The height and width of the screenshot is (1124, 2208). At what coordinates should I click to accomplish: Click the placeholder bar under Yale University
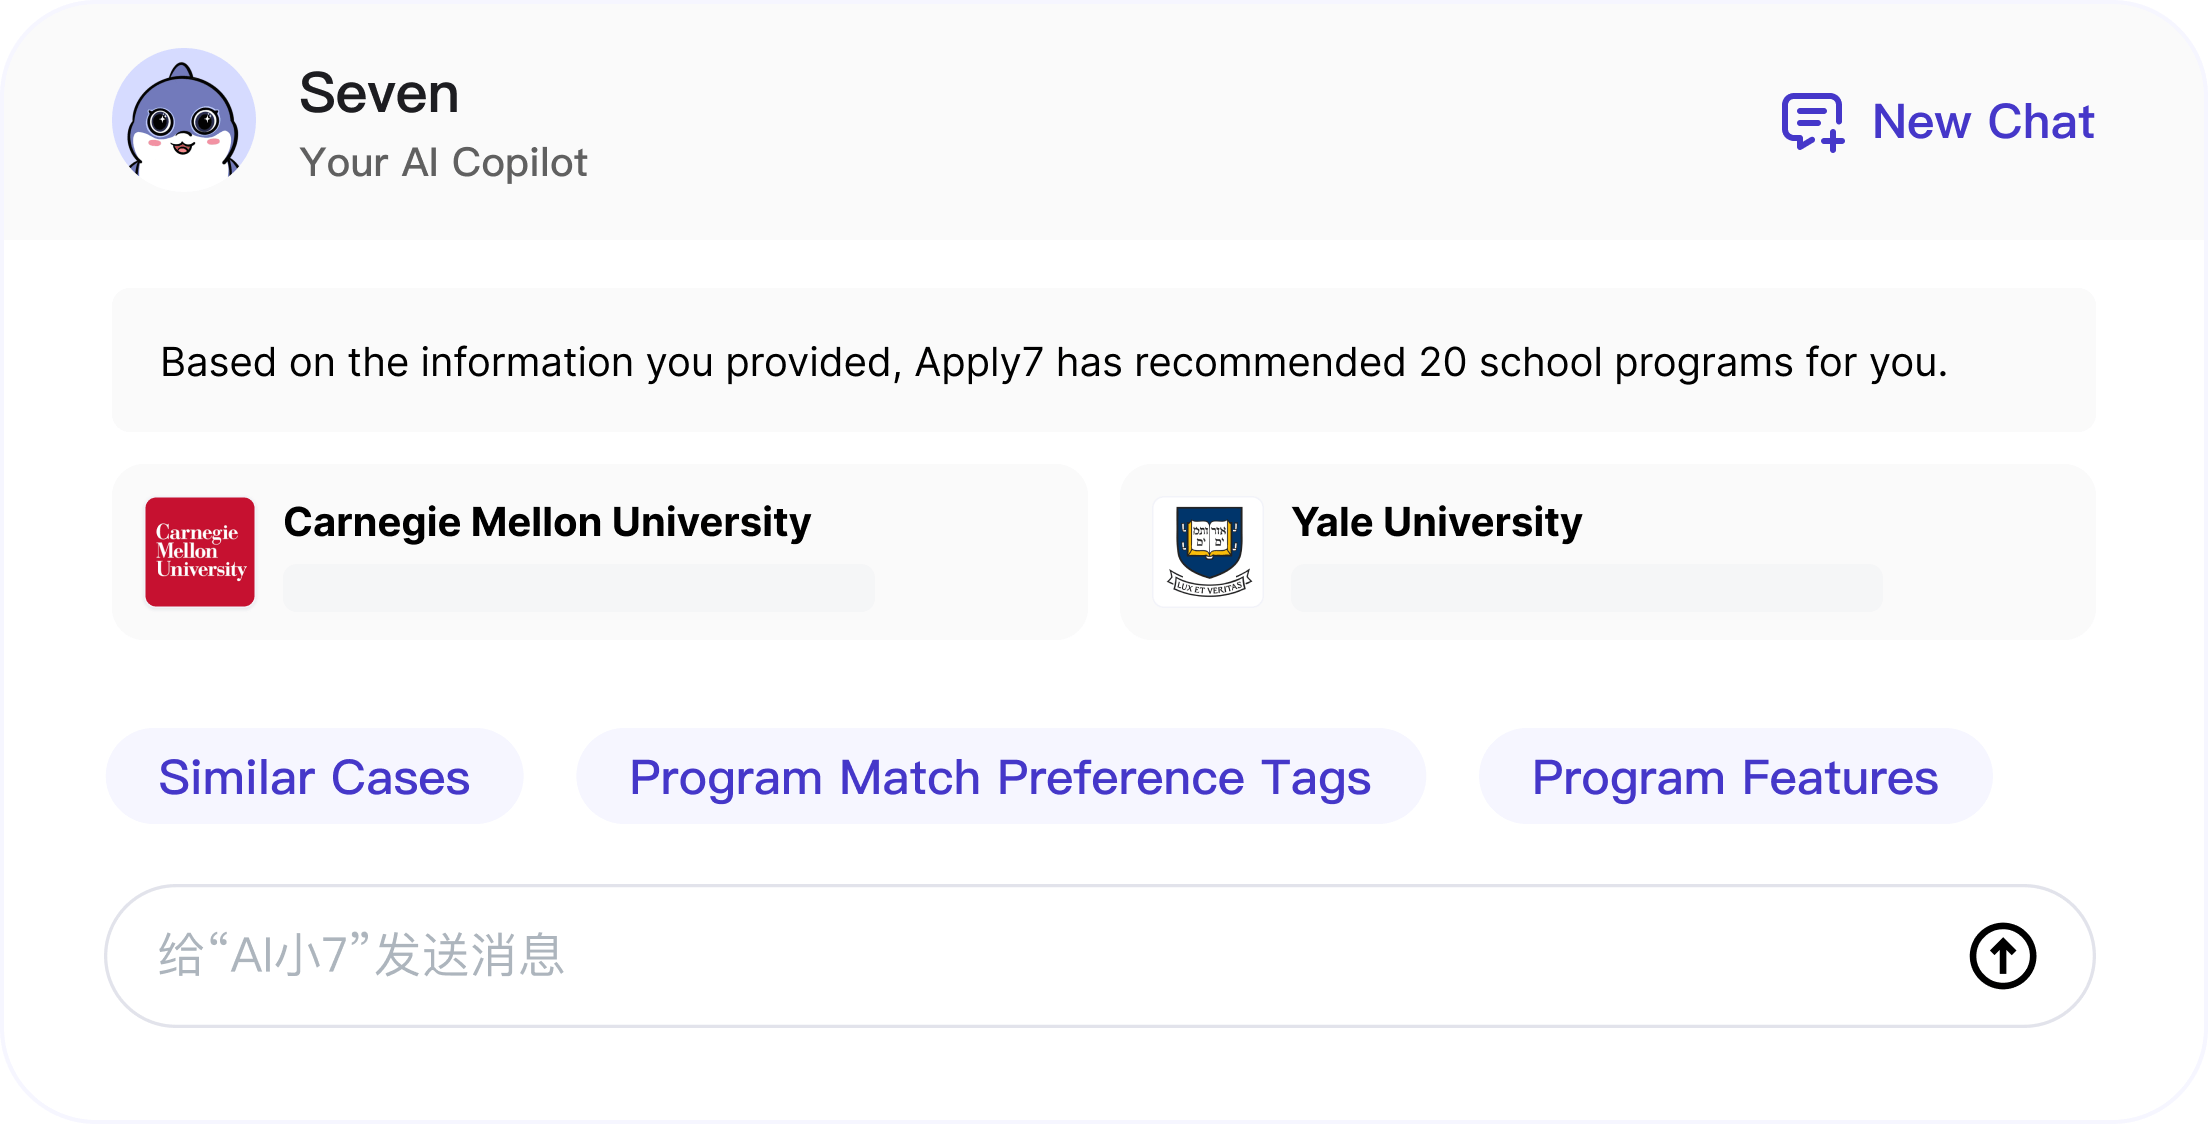1587,587
